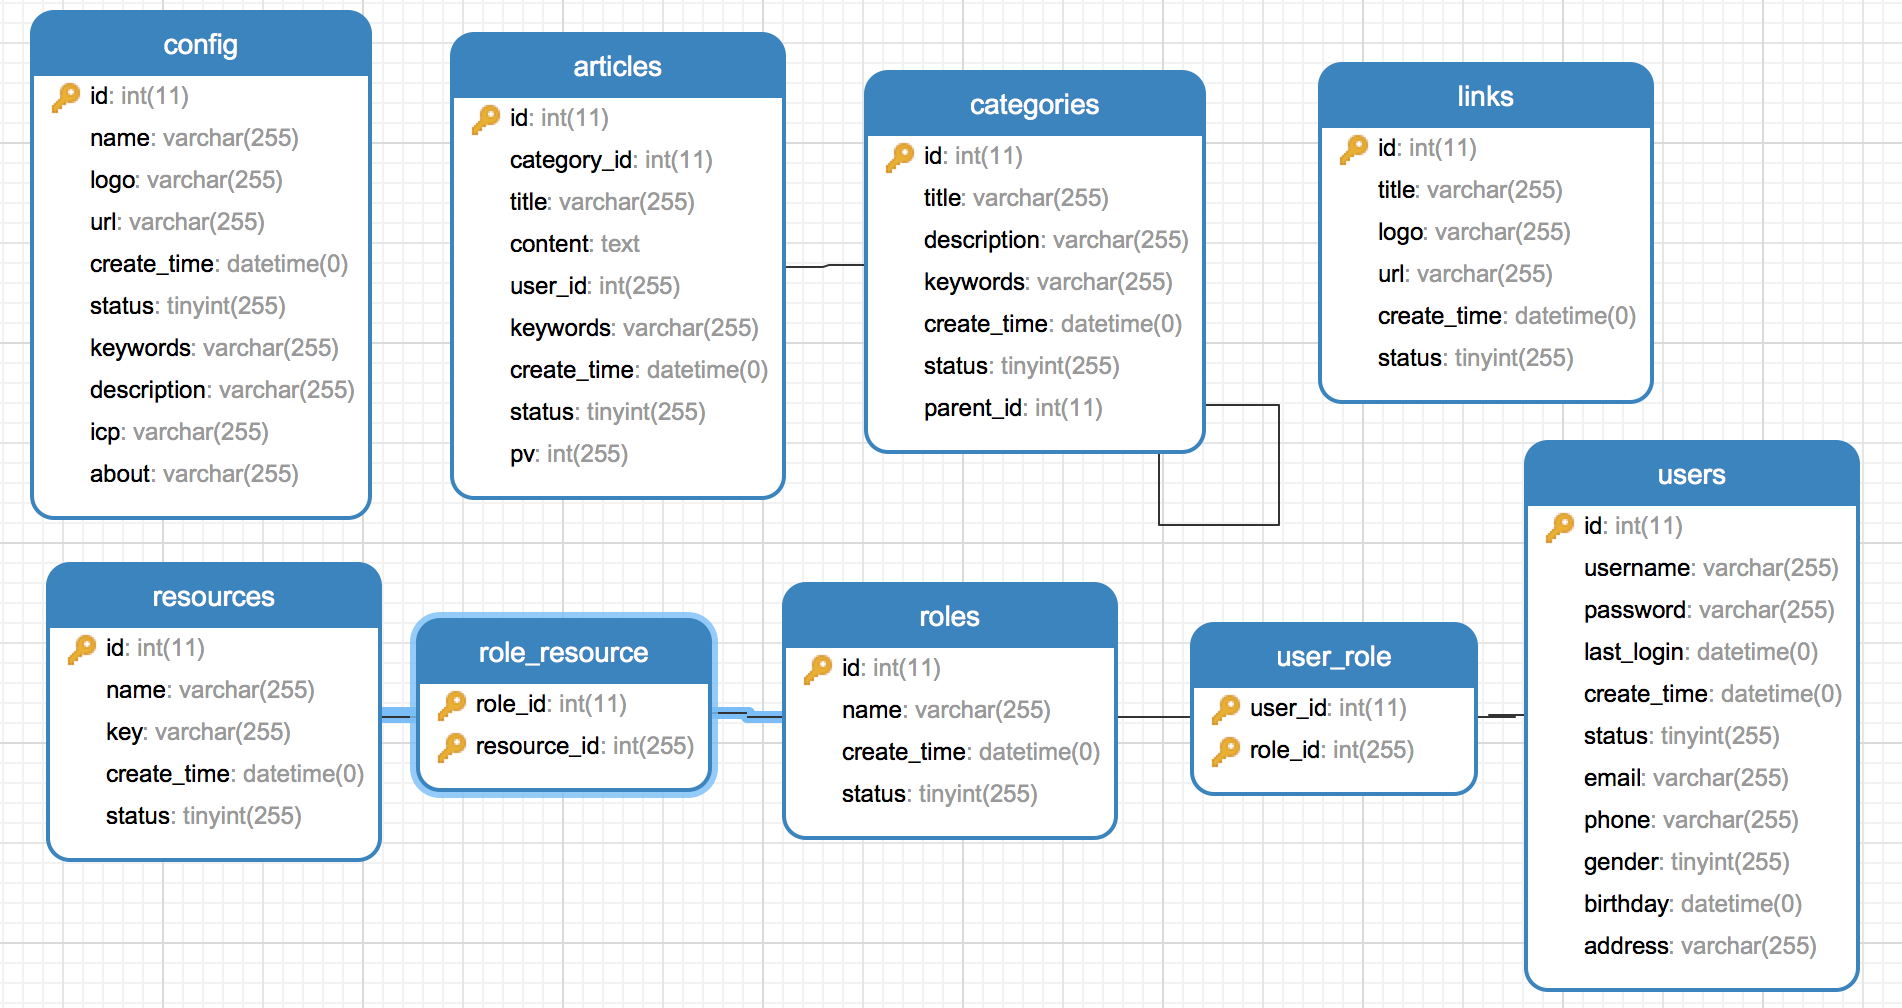The image size is (1902, 1008).
Task: Click the relation line between roles and user_role
Action: (1153, 717)
